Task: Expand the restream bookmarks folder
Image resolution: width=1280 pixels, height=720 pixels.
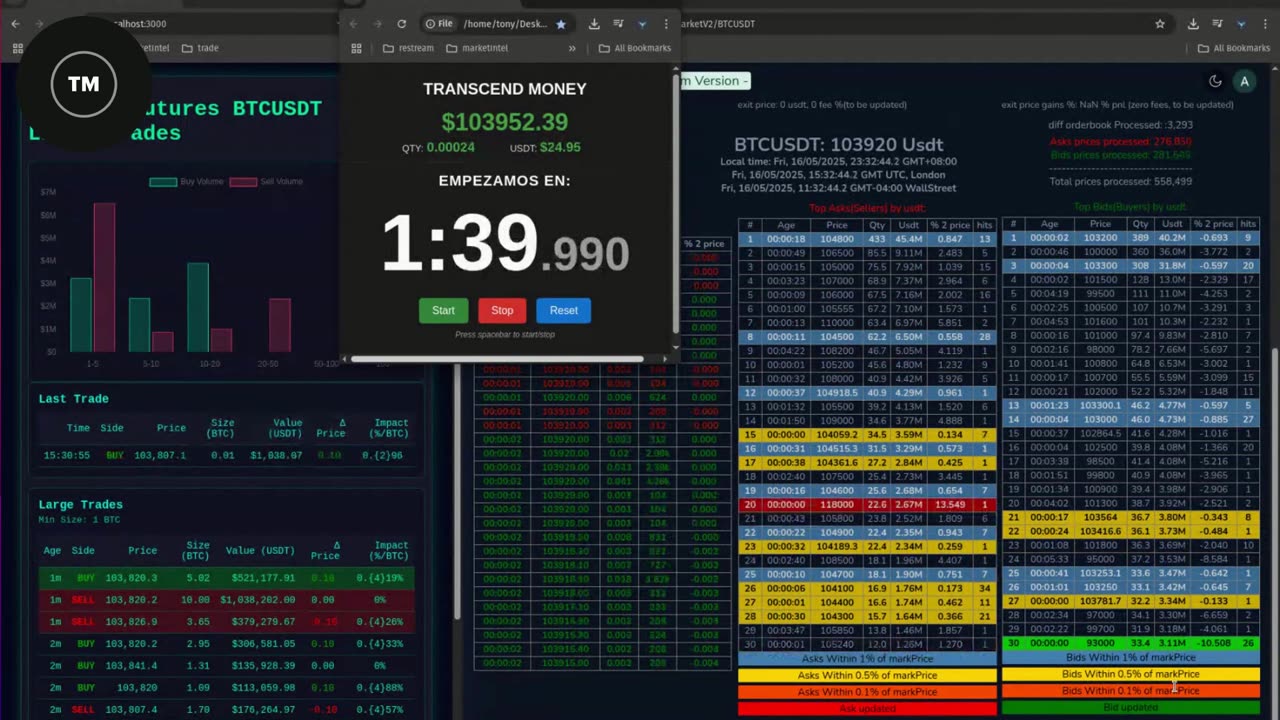Action: click(x=408, y=48)
